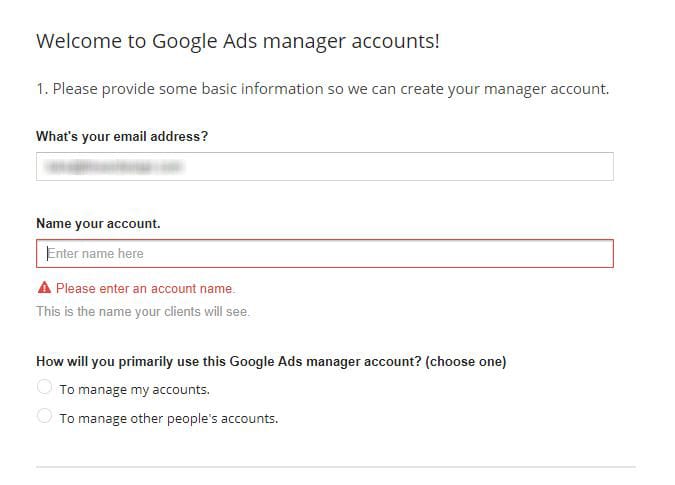The width and height of the screenshot is (675, 485).
Task: Click the 'Name your account.' label
Action: pyautogui.click(x=98, y=224)
